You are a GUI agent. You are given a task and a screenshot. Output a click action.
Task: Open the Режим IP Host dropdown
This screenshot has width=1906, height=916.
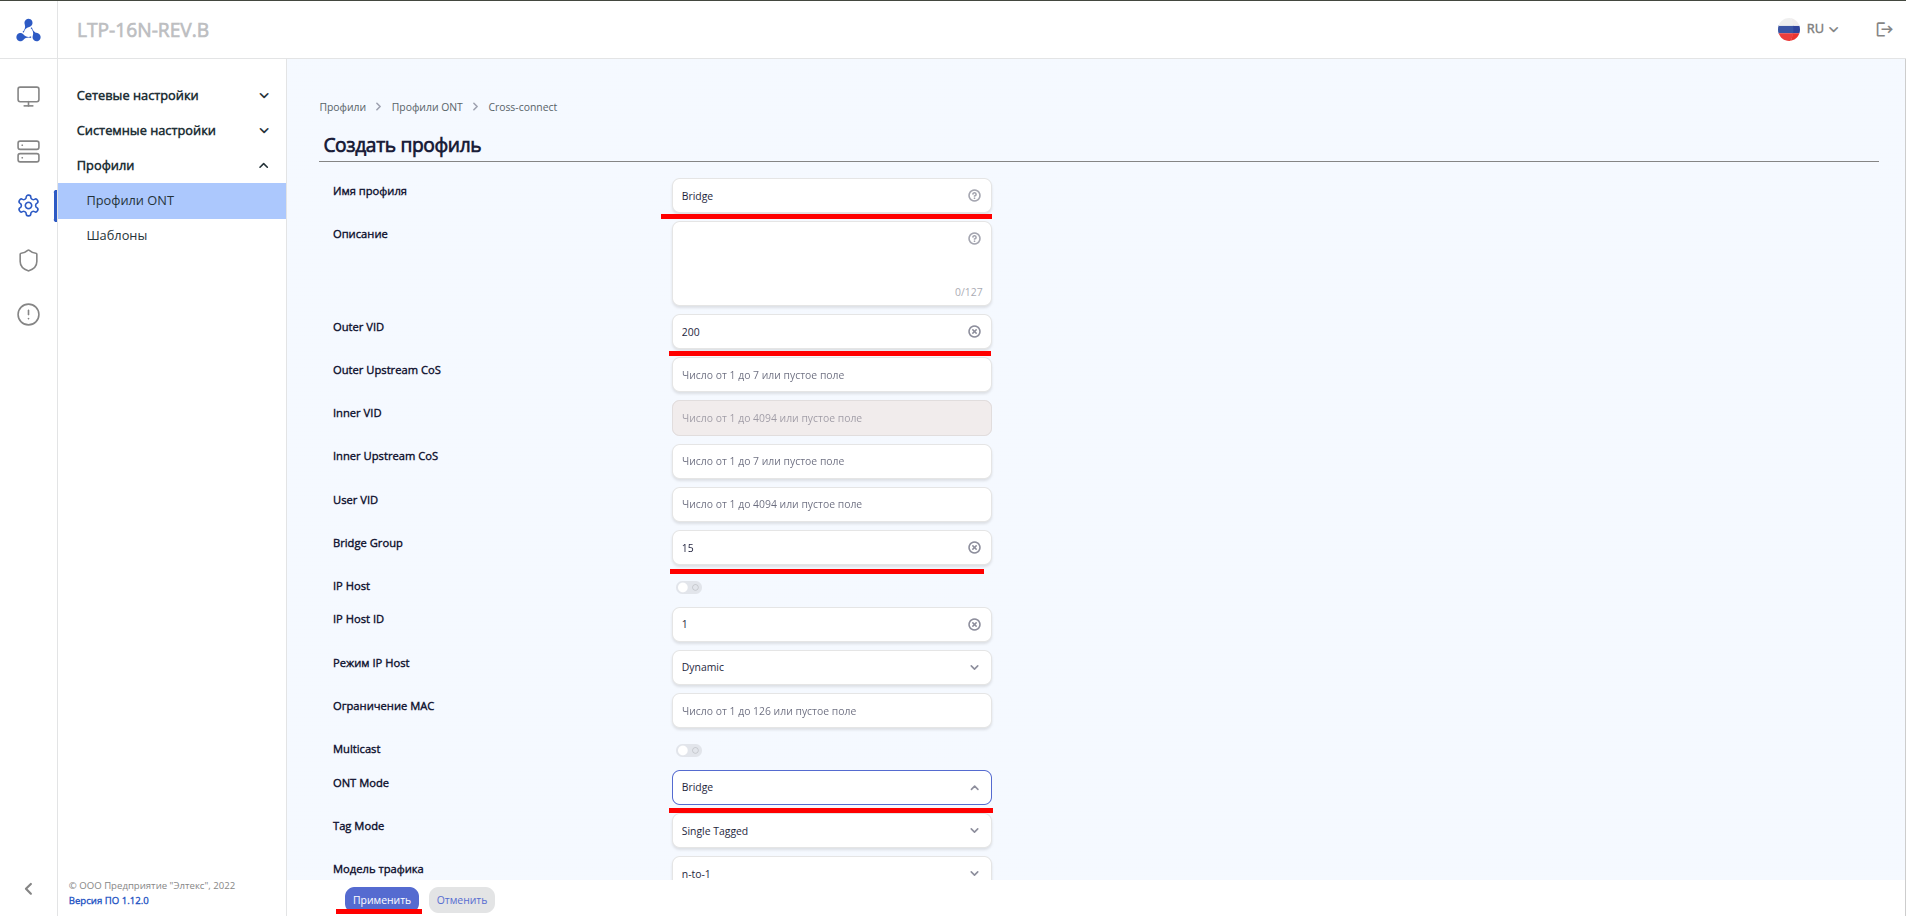coord(831,668)
